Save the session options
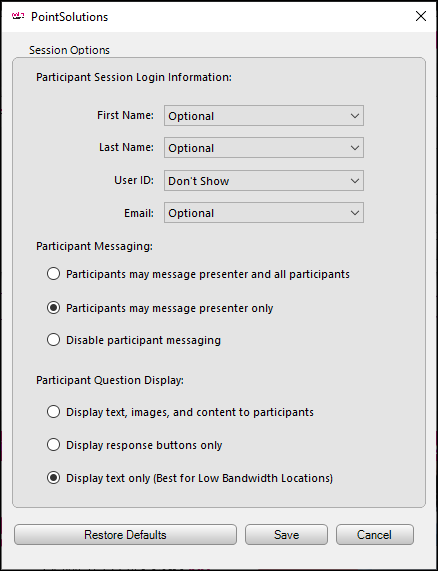Viewport: 438px width, 571px height. coord(286,535)
